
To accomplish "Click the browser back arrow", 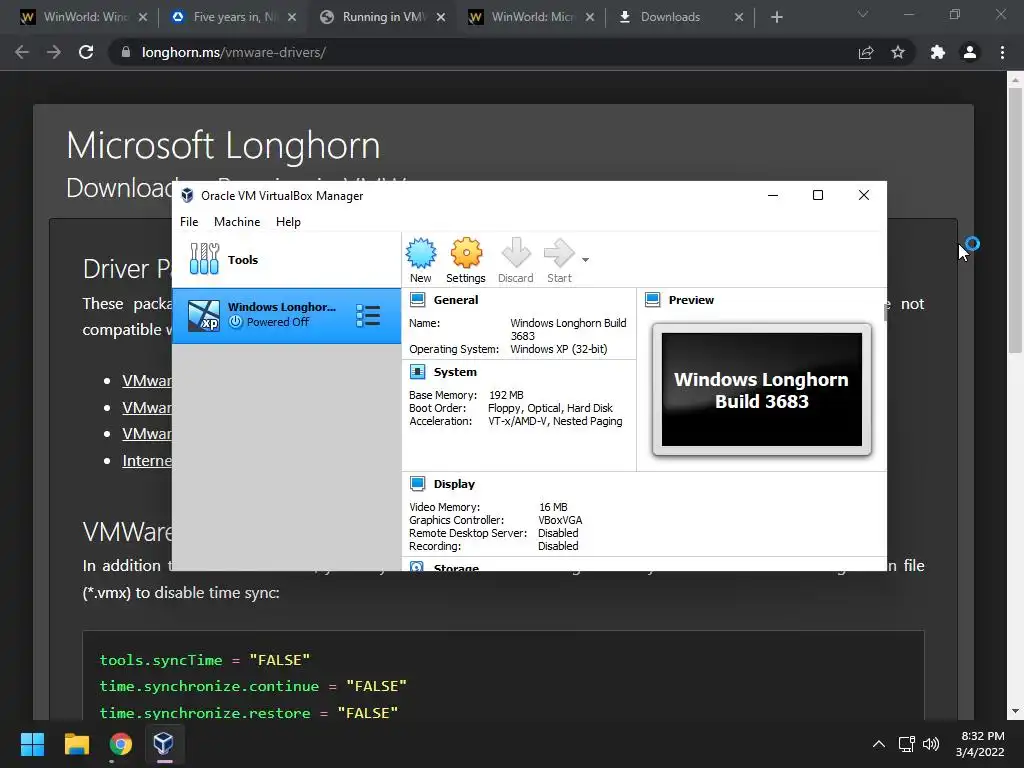I will click(22, 52).
